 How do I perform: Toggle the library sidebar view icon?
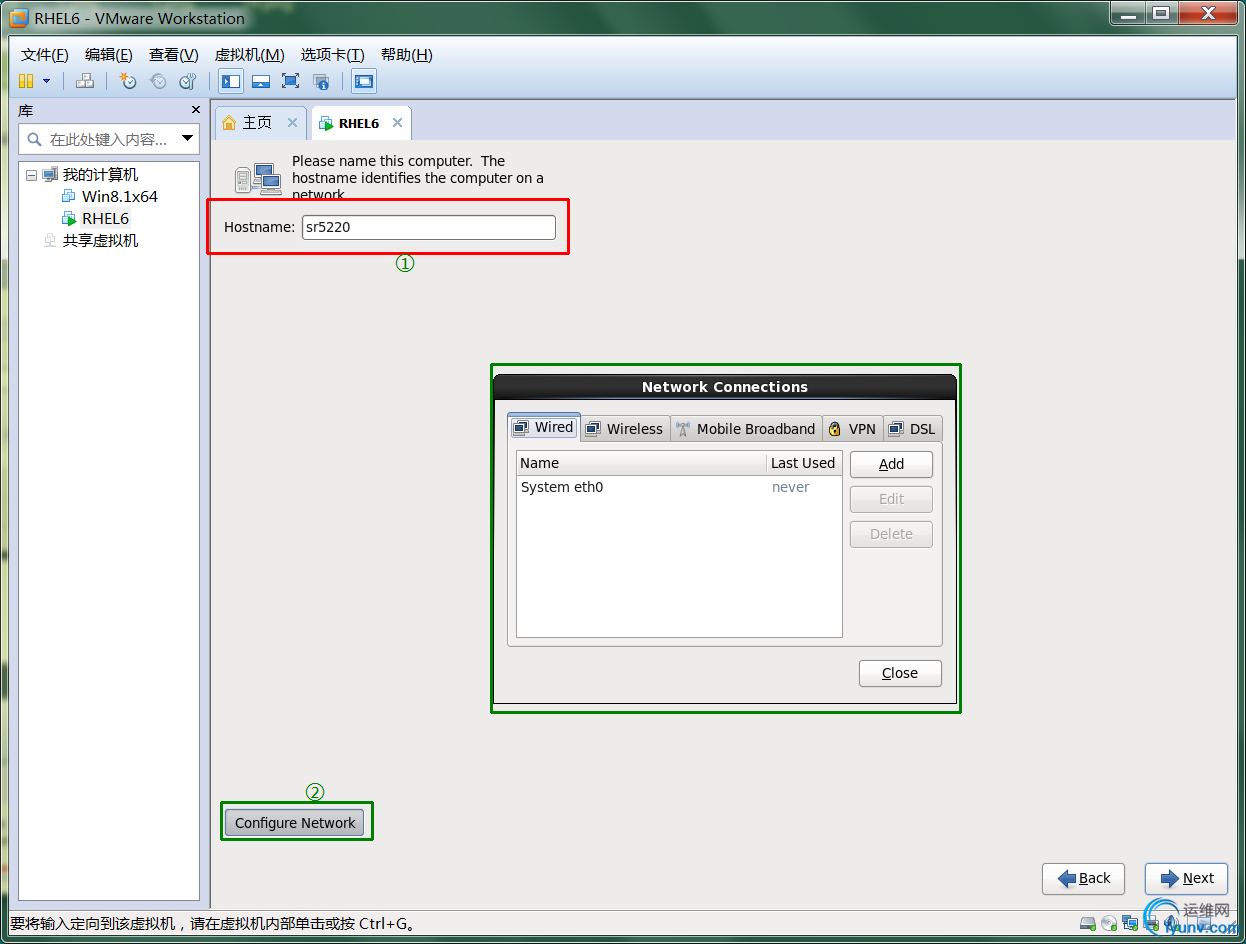tap(231, 81)
